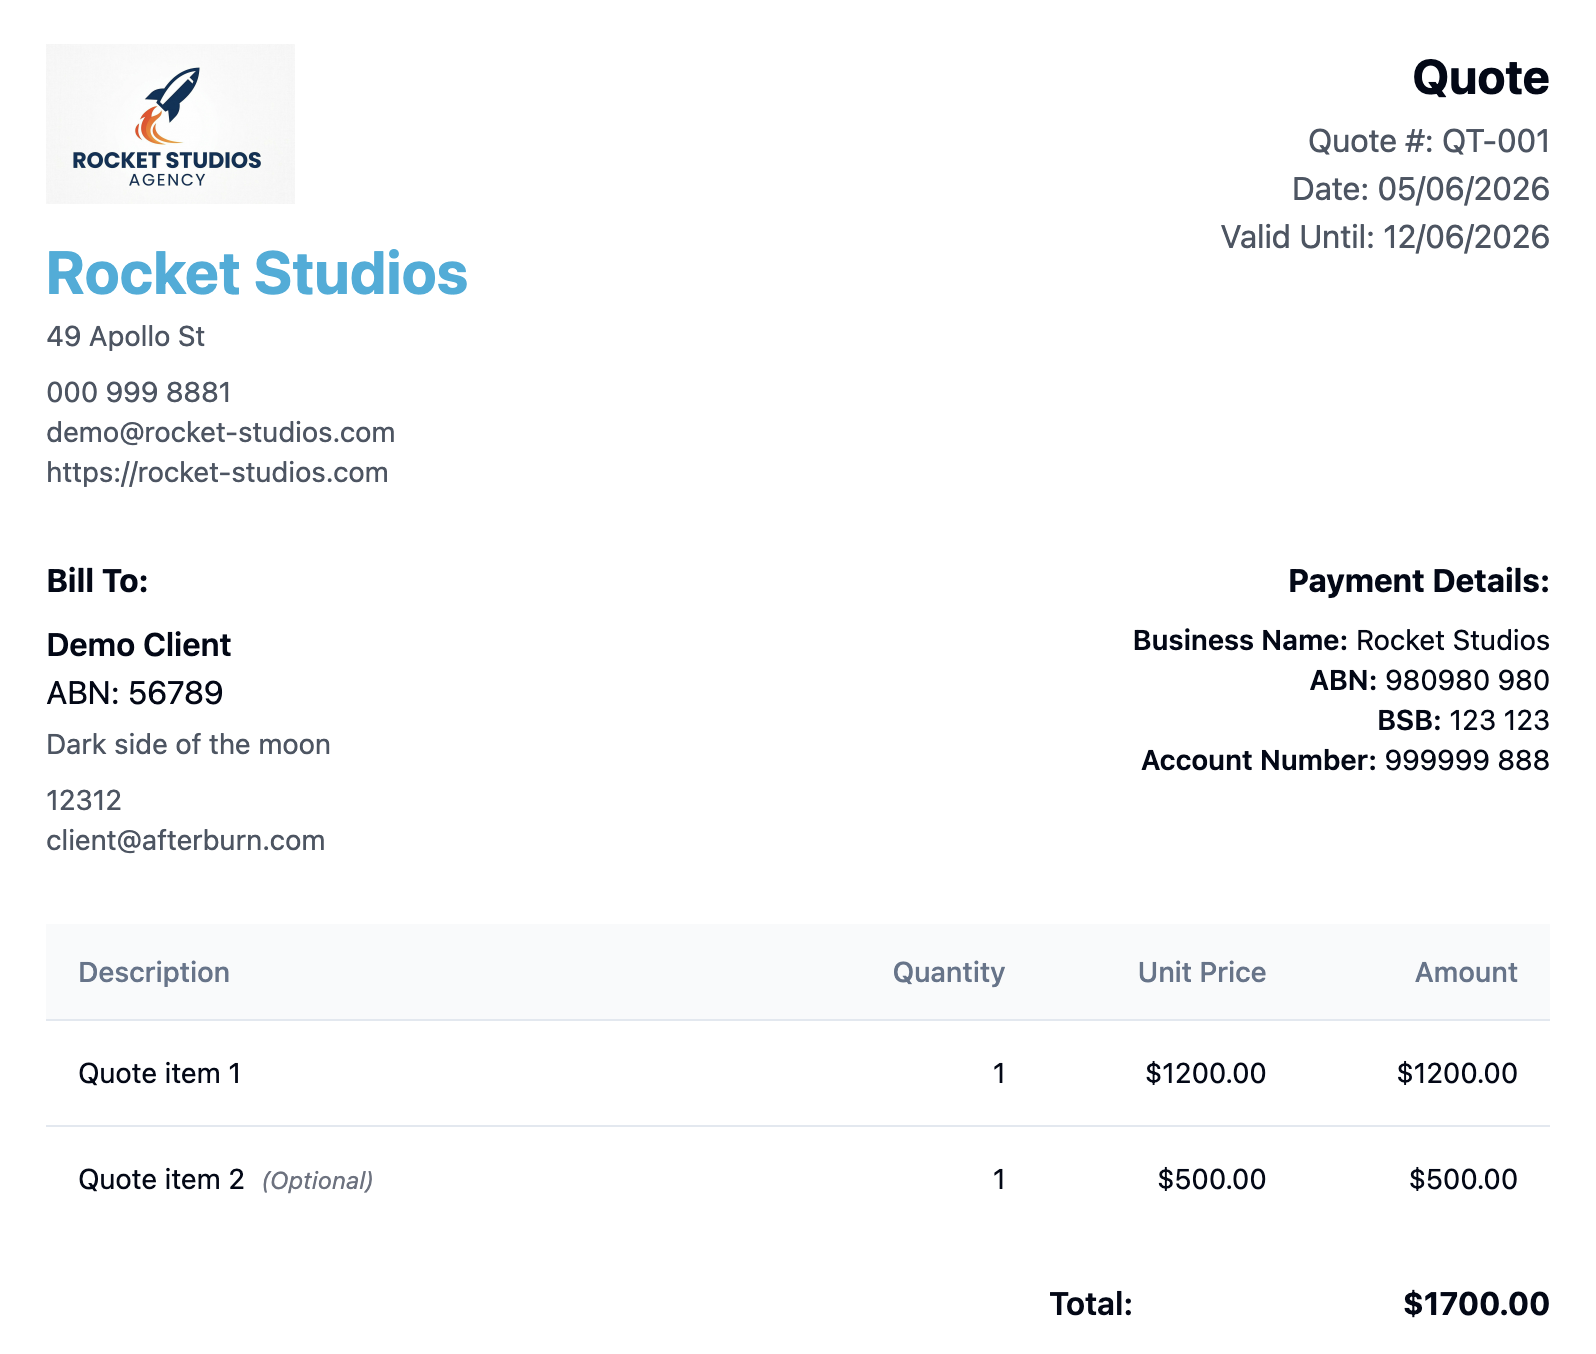This screenshot has width=1596, height=1354.
Task: Click the Quote title heading
Action: coord(1480,78)
